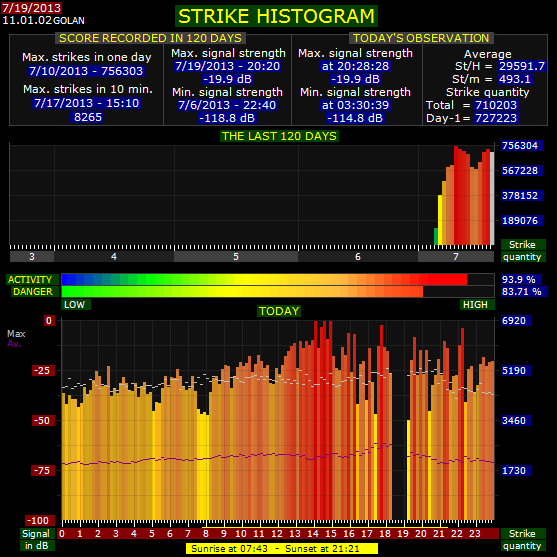
Task: Click St/m value 493.1
Action: (514, 79)
